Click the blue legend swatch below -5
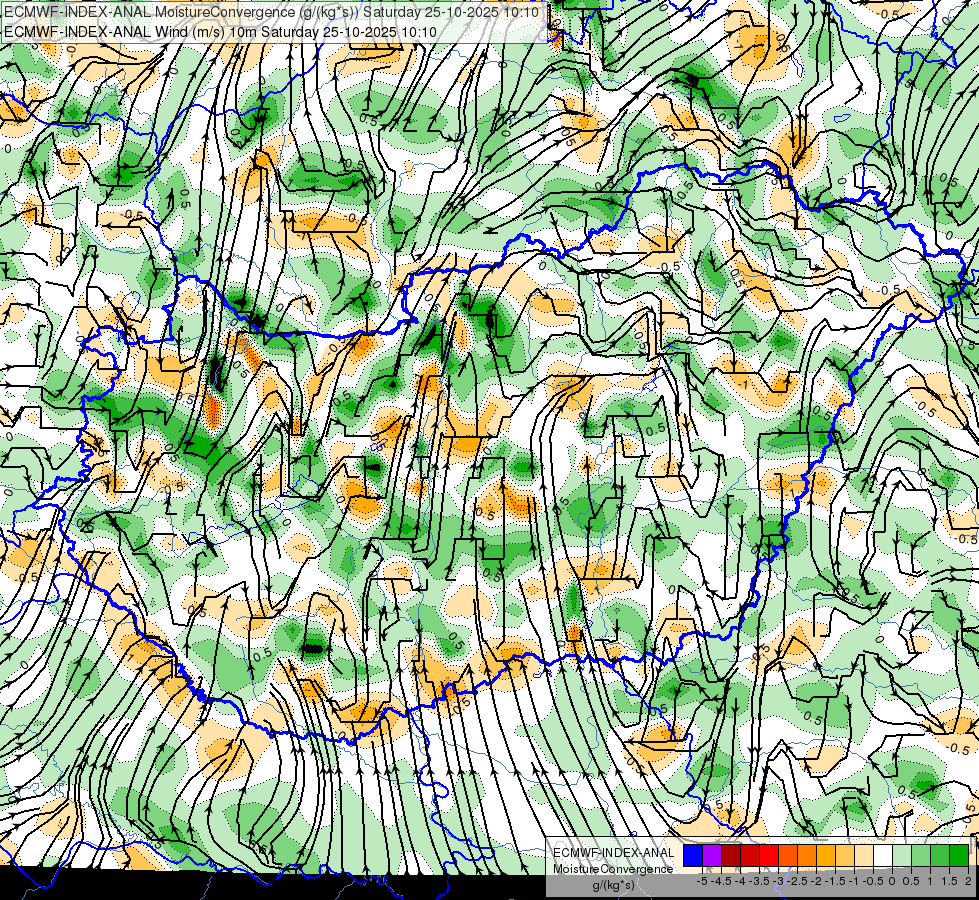The image size is (979, 900). coord(693,856)
